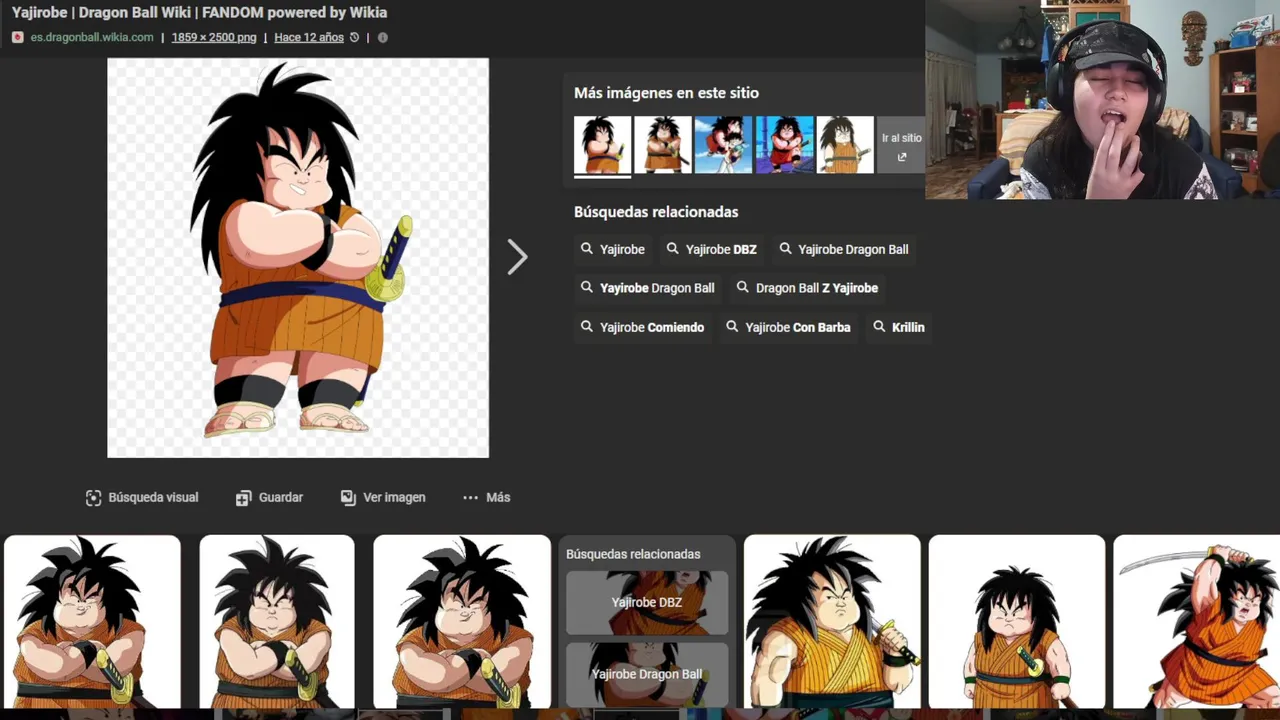
Task: Click the Ir al sitio button
Action: click(x=901, y=145)
